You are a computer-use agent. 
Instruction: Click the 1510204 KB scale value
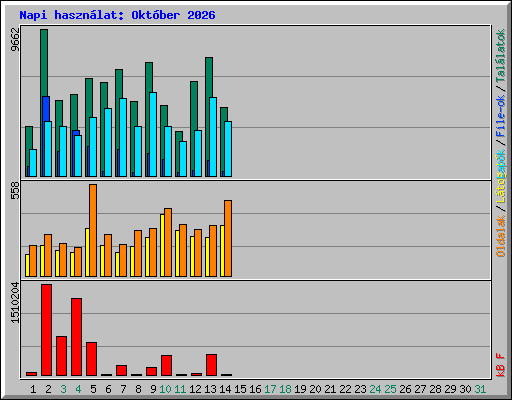point(15,303)
